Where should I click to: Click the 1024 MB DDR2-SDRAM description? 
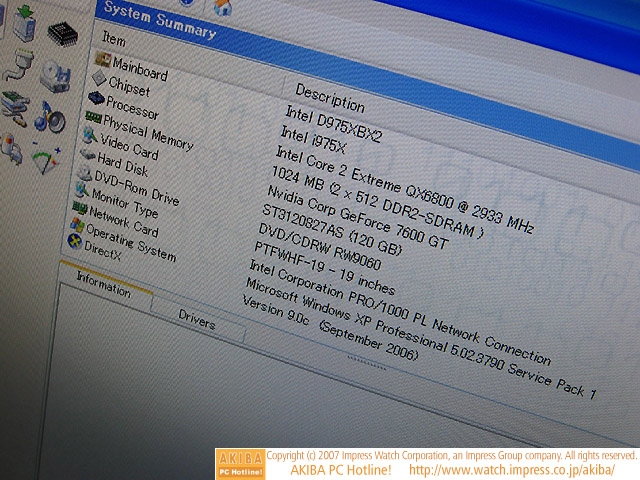tap(377, 202)
